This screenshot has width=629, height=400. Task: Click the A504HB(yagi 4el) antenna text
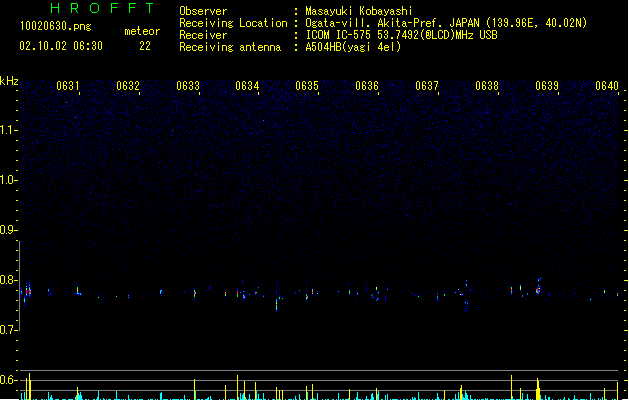353,47
